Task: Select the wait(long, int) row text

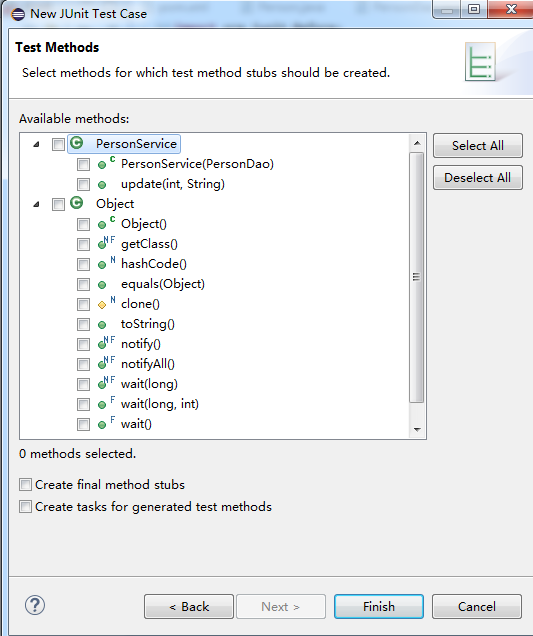Action: click(160, 404)
